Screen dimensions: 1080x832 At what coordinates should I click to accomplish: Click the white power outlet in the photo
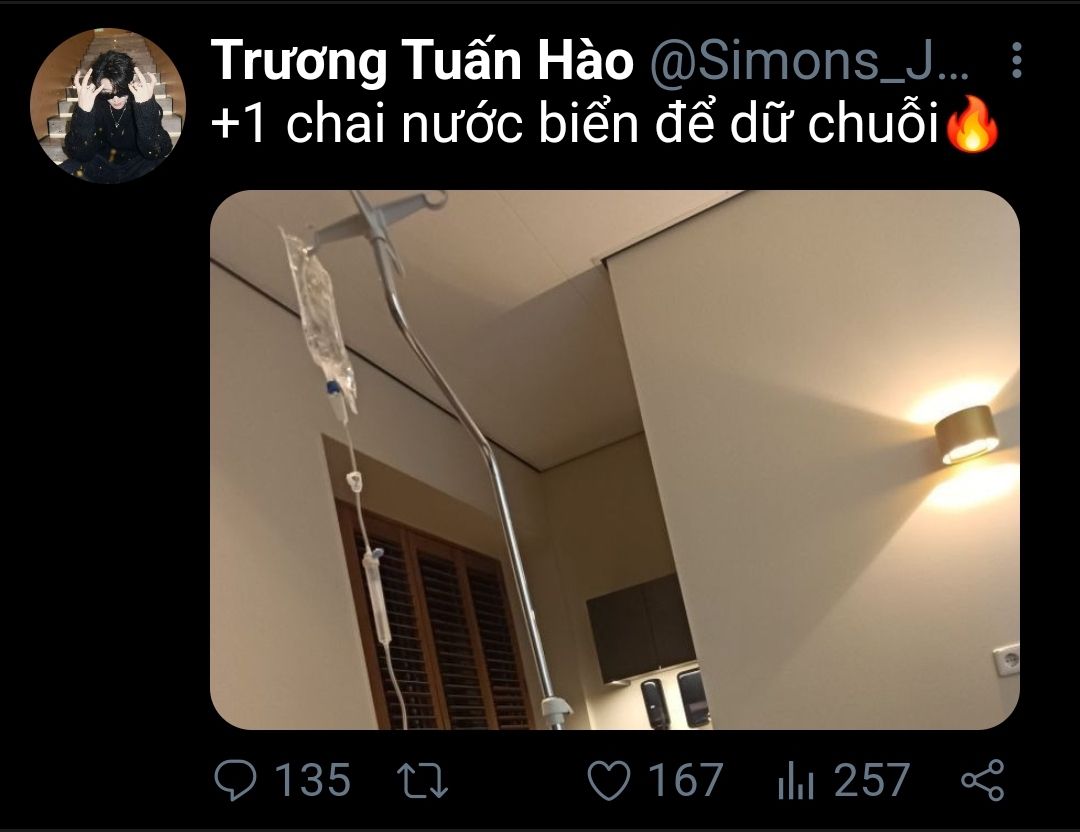pyautogui.click(x=1005, y=661)
